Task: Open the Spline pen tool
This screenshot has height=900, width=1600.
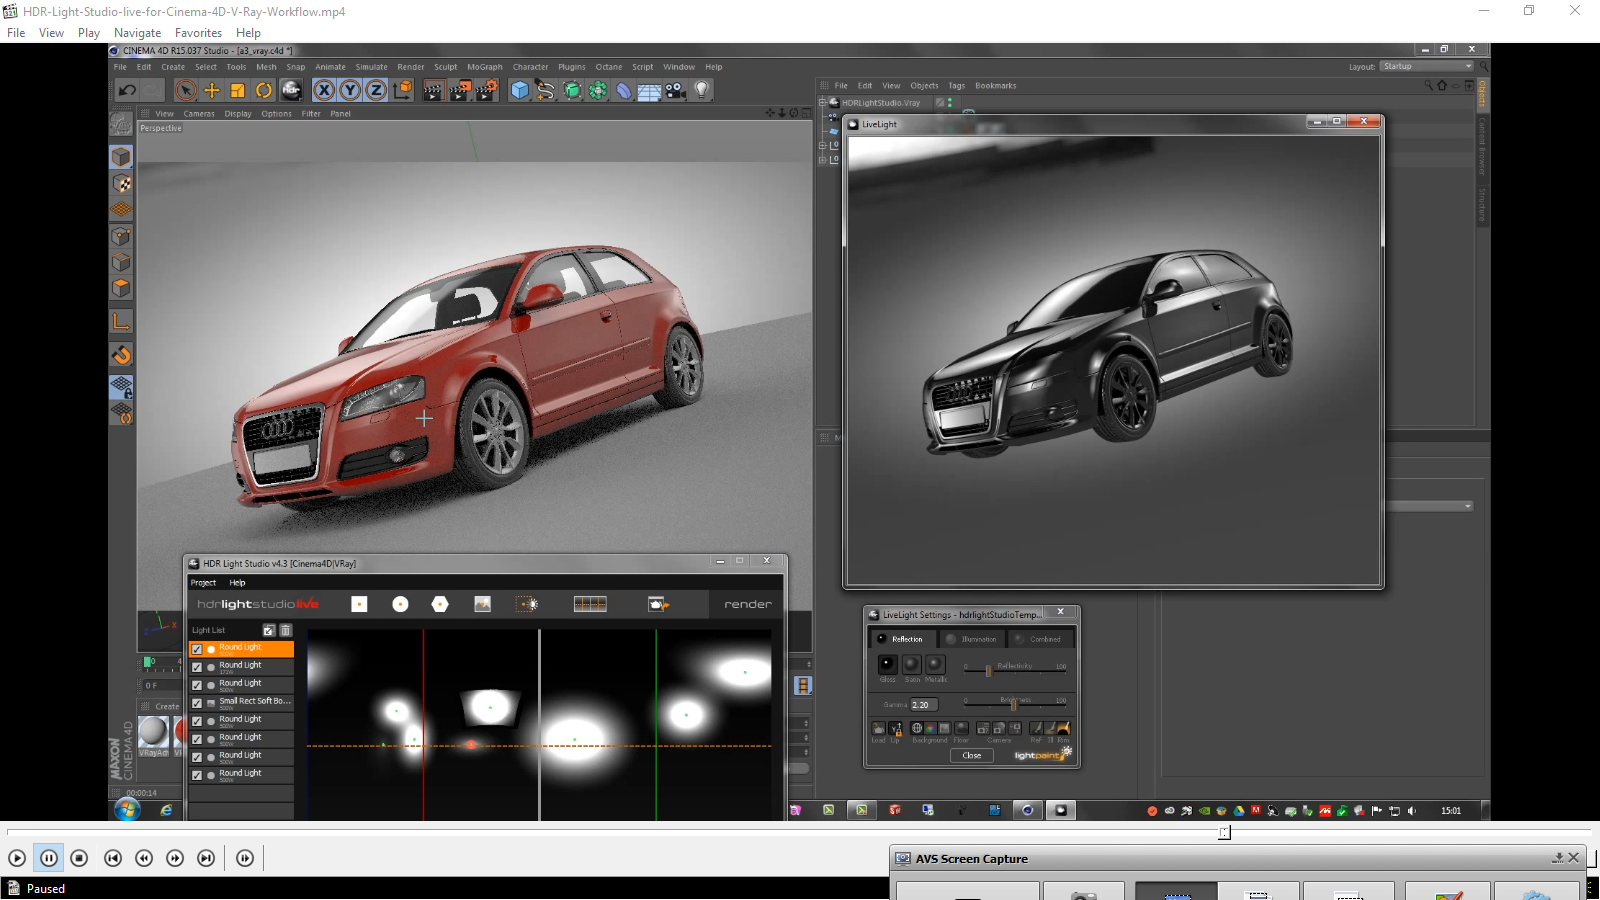Action: 545,90
